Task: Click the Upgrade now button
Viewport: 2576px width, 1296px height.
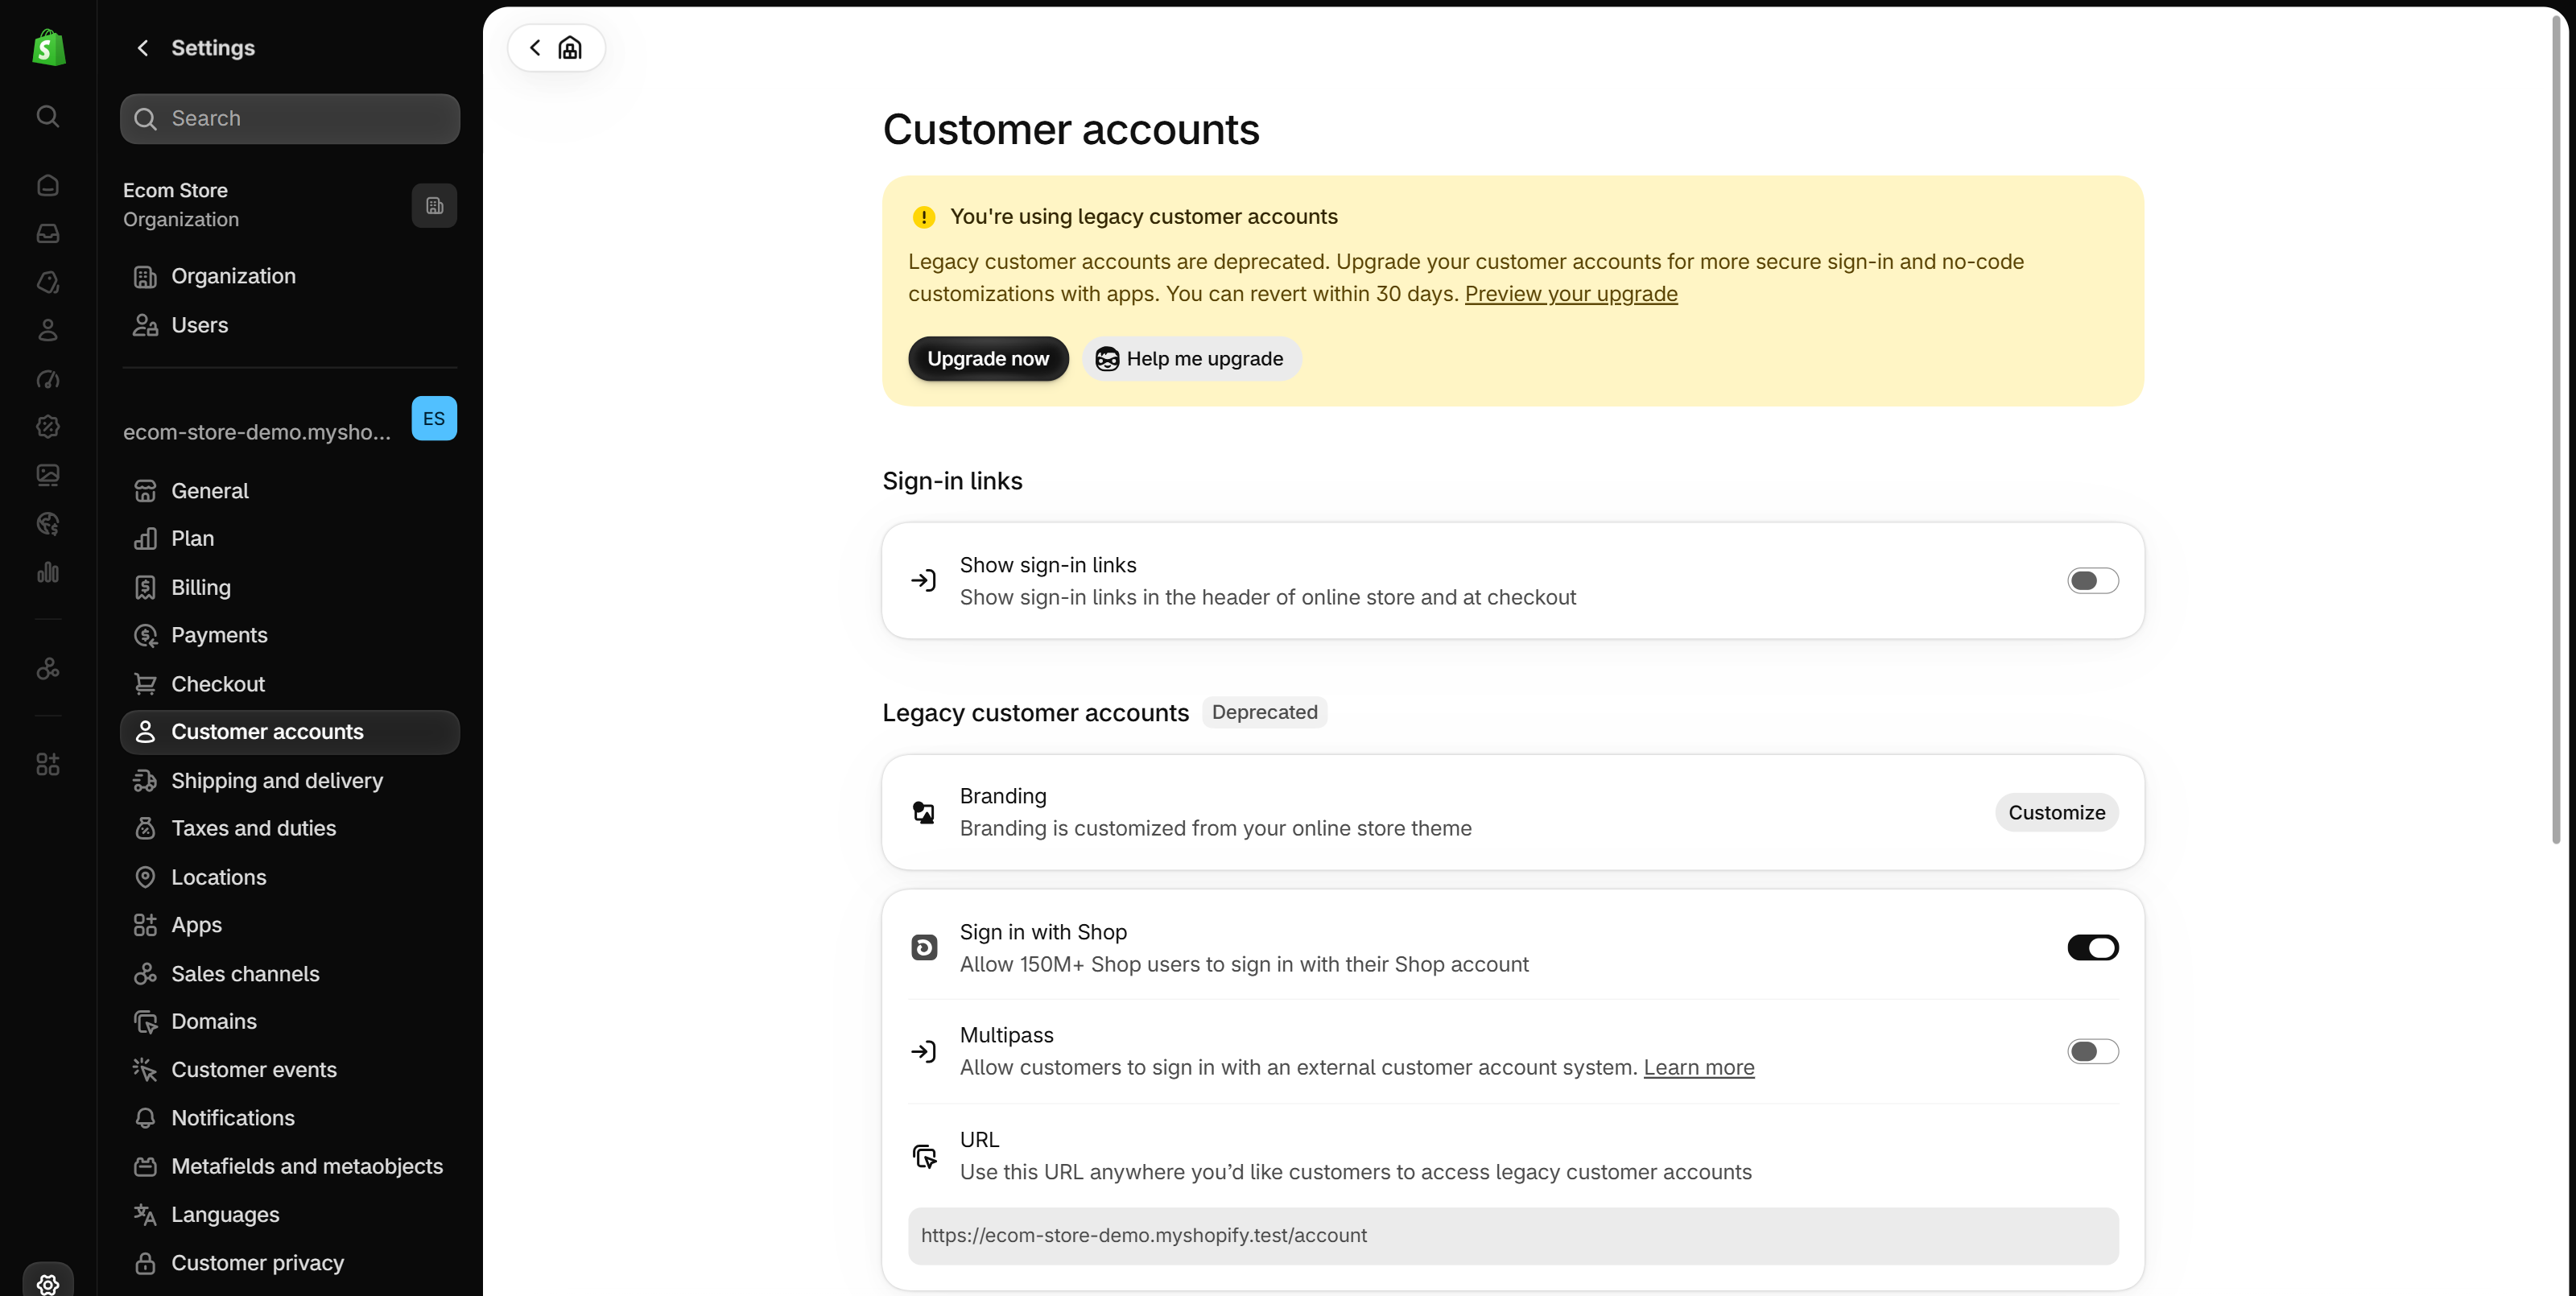Action: coord(988,359)
